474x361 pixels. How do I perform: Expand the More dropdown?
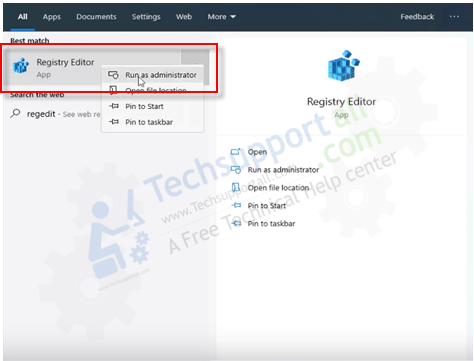[x=222, y=17]
